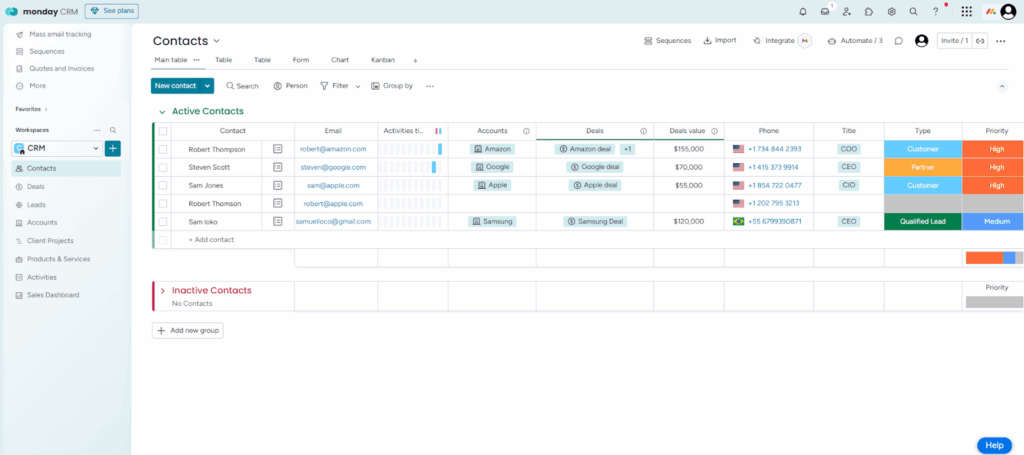
Task: Expand the Inactive Contacts group
Action: pyautogui.click(x=162, y=291)
